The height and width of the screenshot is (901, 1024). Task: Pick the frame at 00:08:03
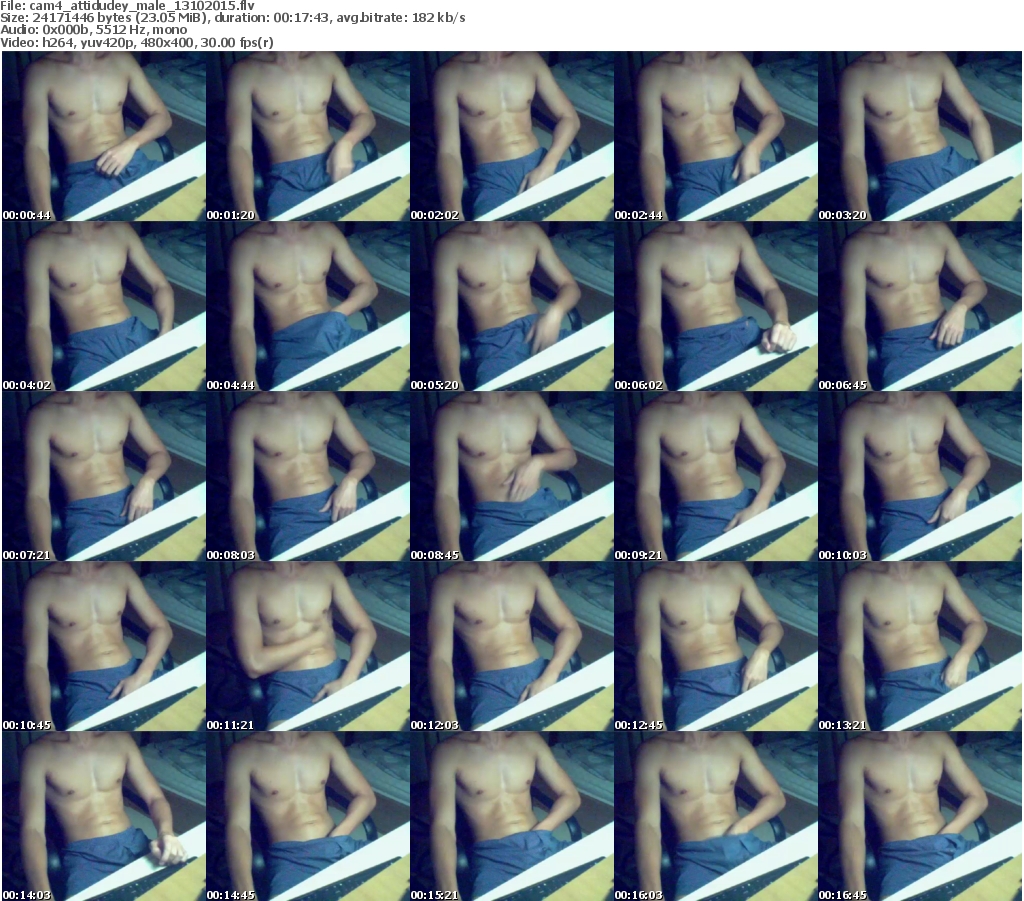point(308,477)
